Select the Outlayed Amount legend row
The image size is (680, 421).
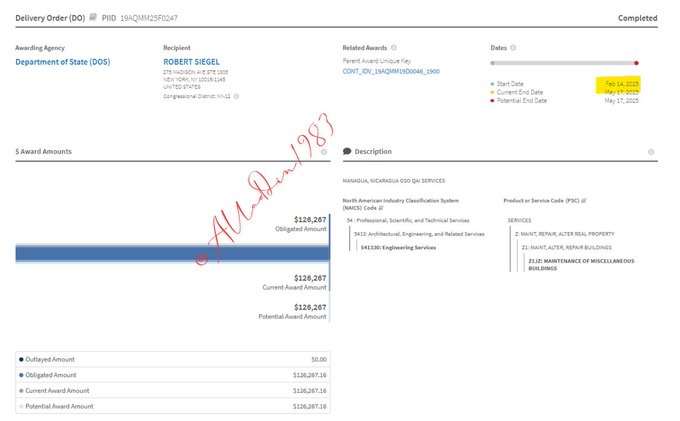tap(173, 359)
